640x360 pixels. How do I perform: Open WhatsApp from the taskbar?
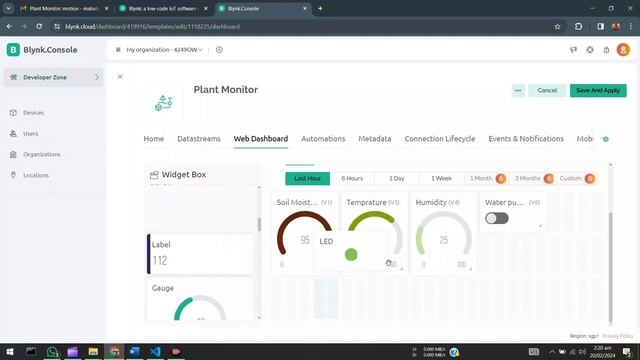click(52, 351)
